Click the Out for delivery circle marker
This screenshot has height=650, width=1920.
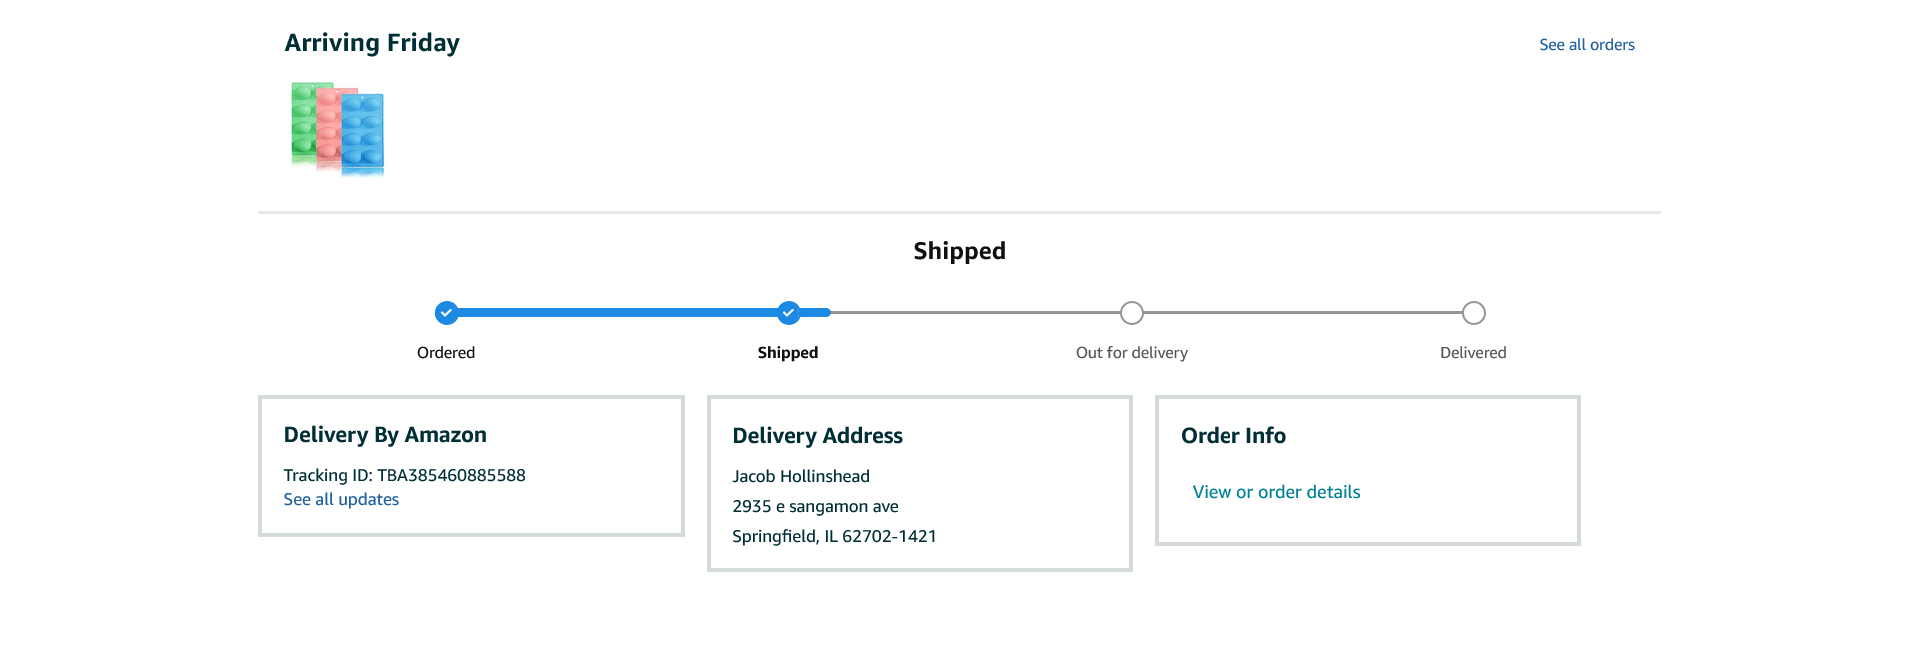[x=1131, y=313]
